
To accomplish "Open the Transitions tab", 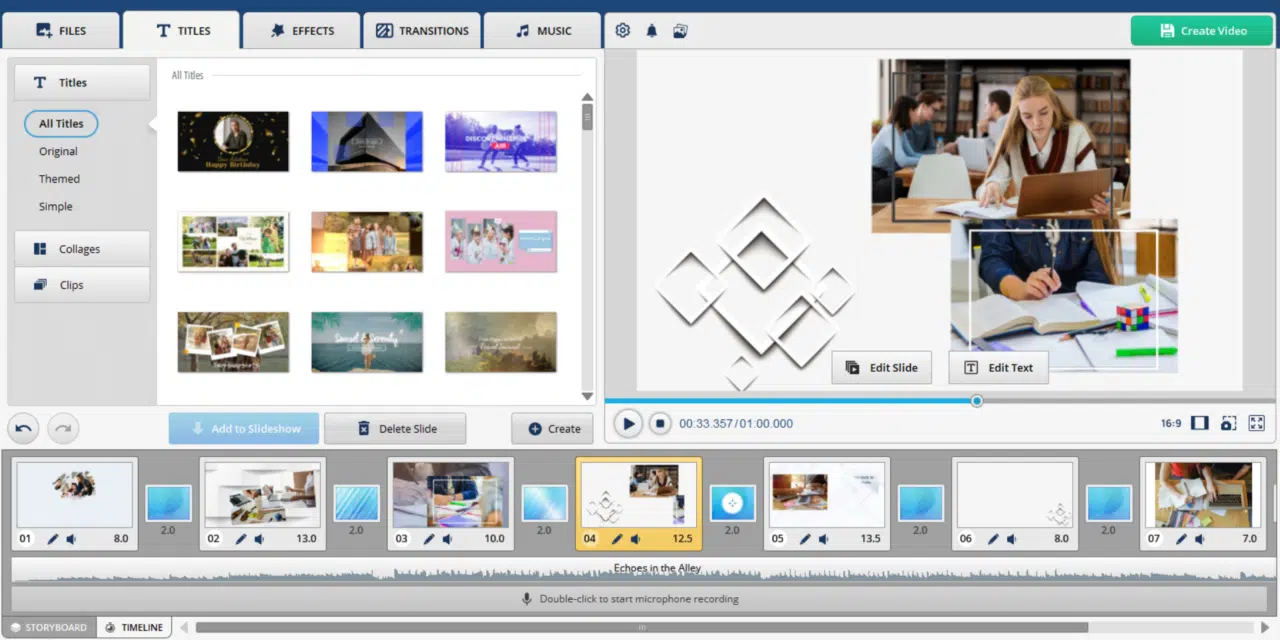I will click(421, 31).
